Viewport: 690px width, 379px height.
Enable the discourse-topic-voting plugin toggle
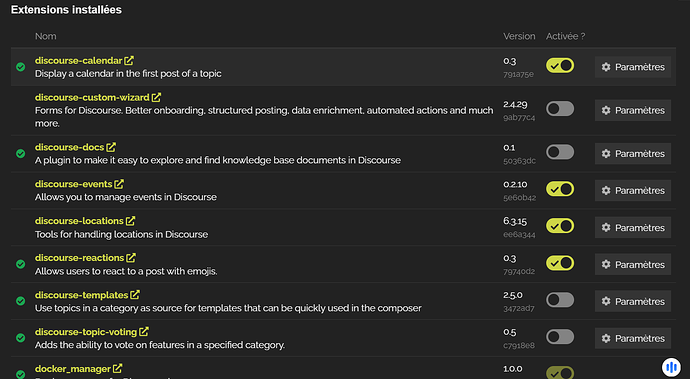[x=560, y=337]
